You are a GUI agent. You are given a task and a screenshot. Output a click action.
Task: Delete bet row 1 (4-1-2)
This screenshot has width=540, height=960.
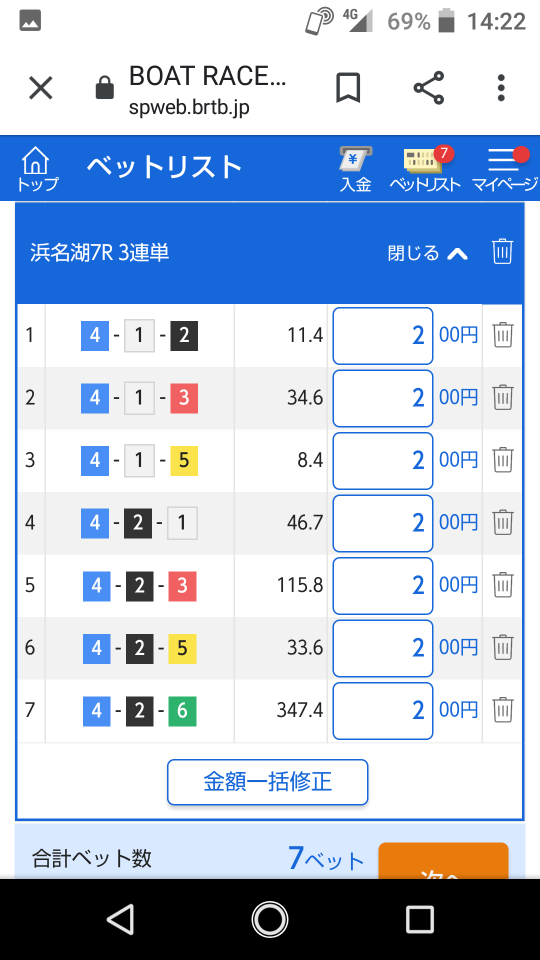(503, 336)
